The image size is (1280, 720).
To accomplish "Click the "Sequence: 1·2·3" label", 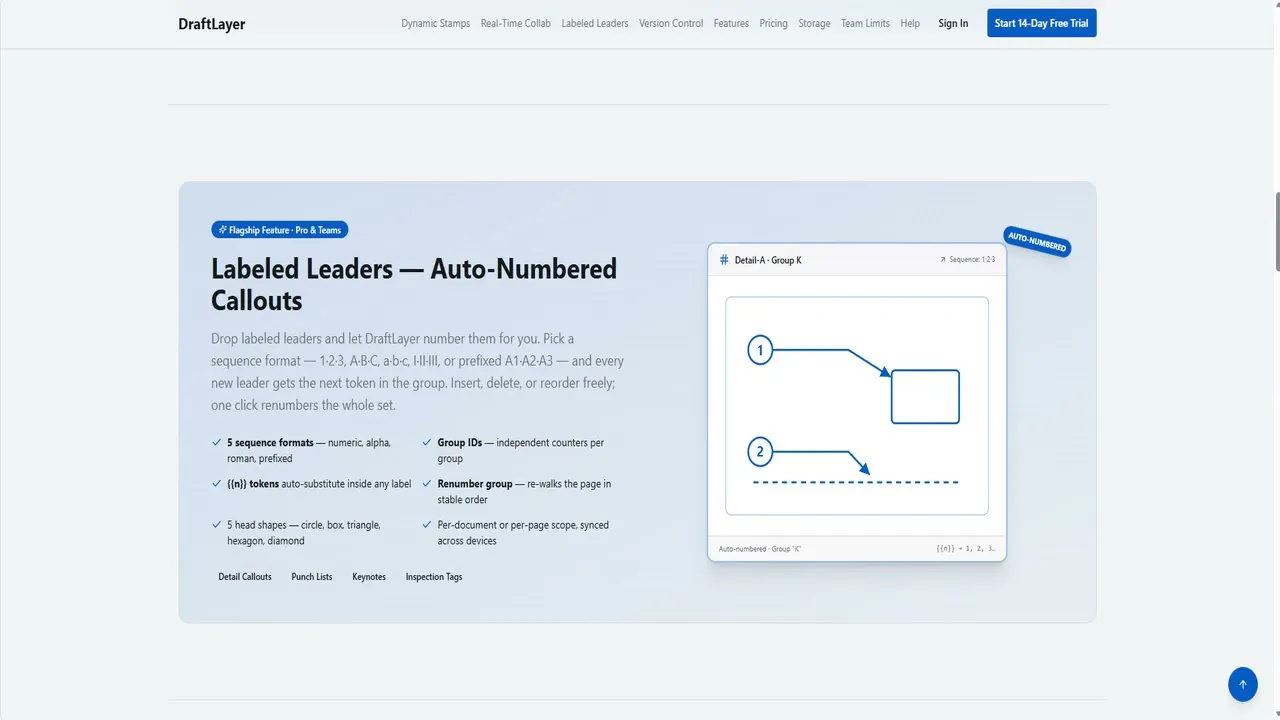I will [973, 260].
